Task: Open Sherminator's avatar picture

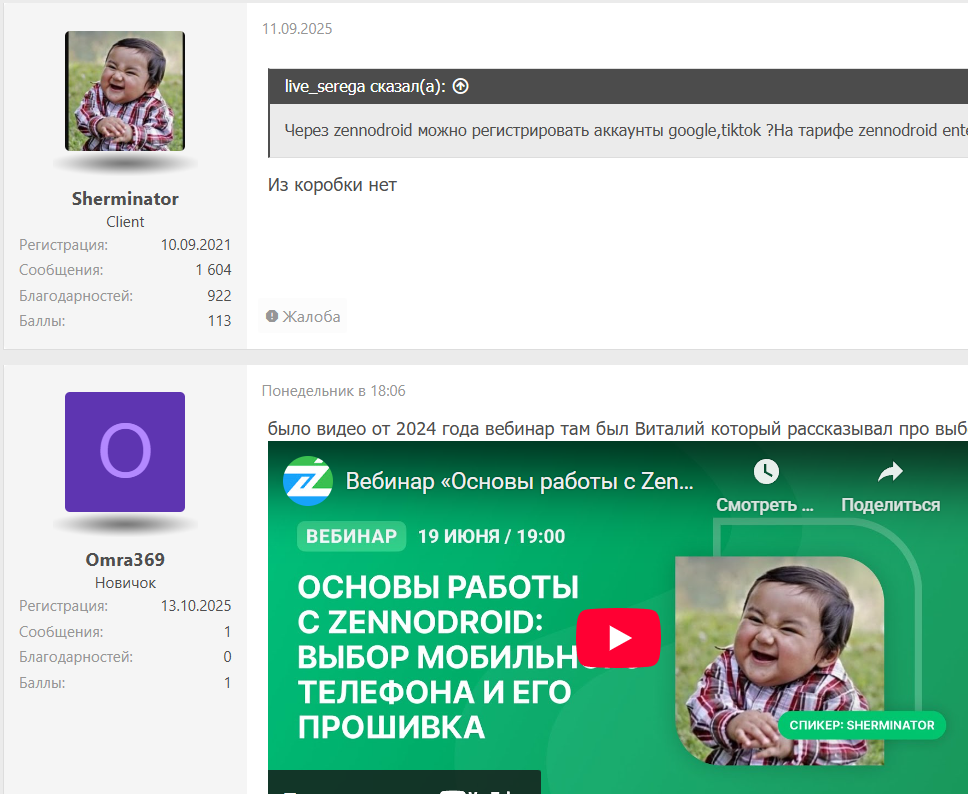Action: click(125, 91)
